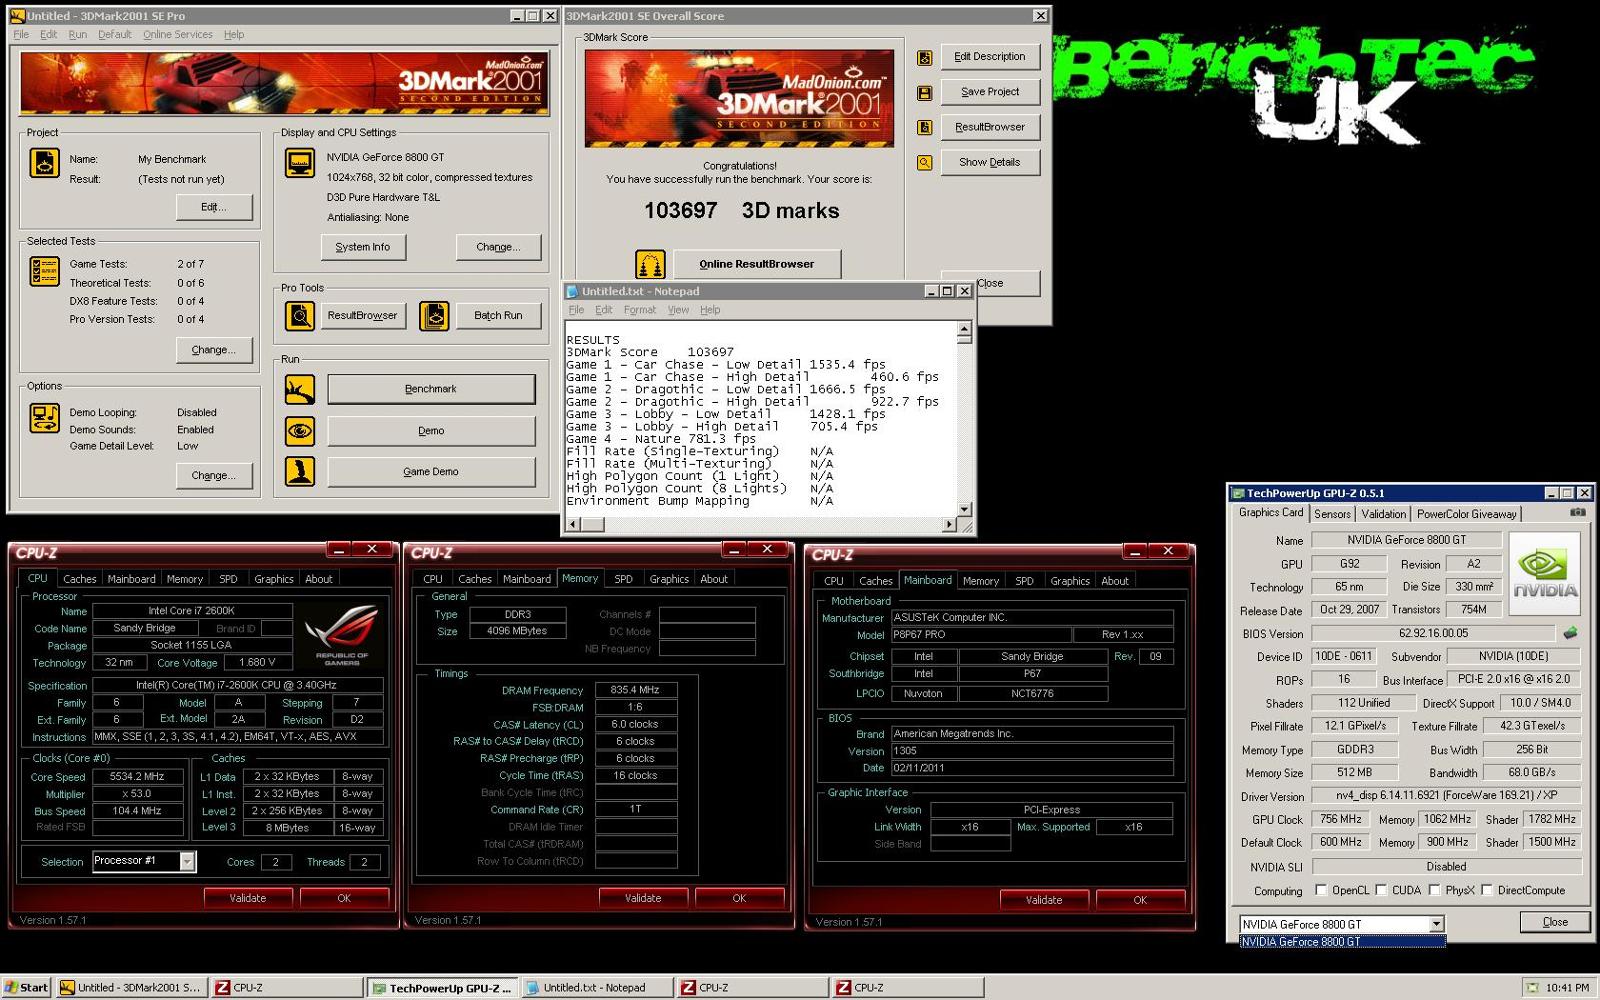Click Change... button in Display and CPU Settings
Viewport: 1600px width, 1000px height.
(x=498, y=247)
